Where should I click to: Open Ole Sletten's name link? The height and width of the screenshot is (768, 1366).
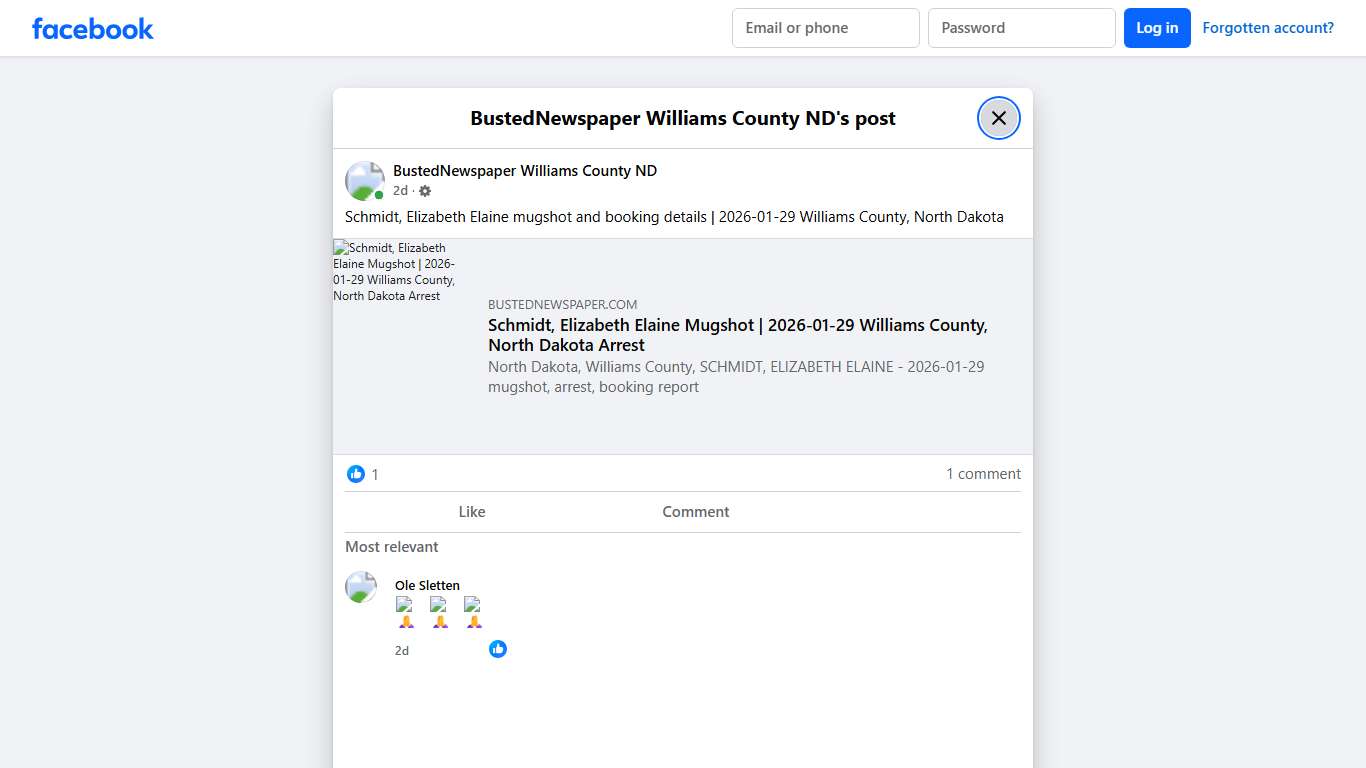click(x=427, y=586)
